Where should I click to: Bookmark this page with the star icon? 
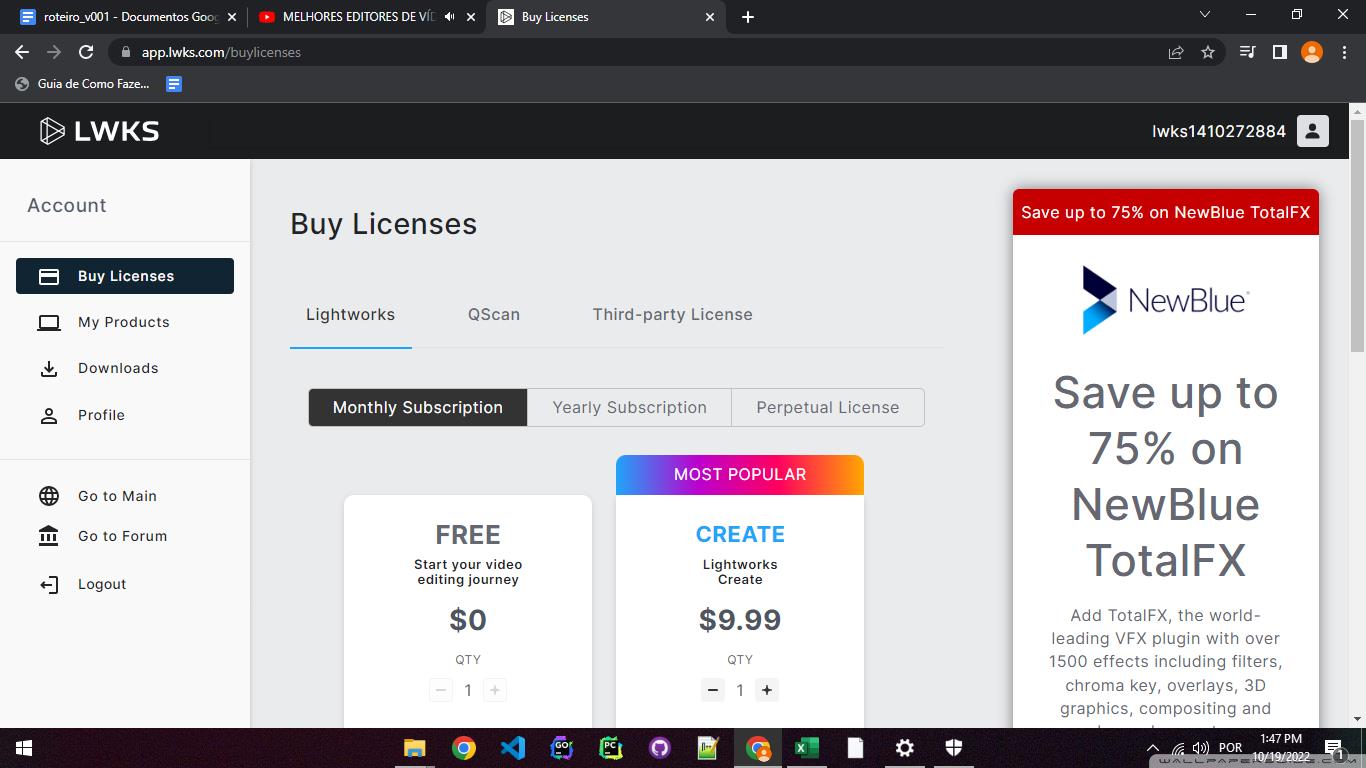tap(1208, 52)
